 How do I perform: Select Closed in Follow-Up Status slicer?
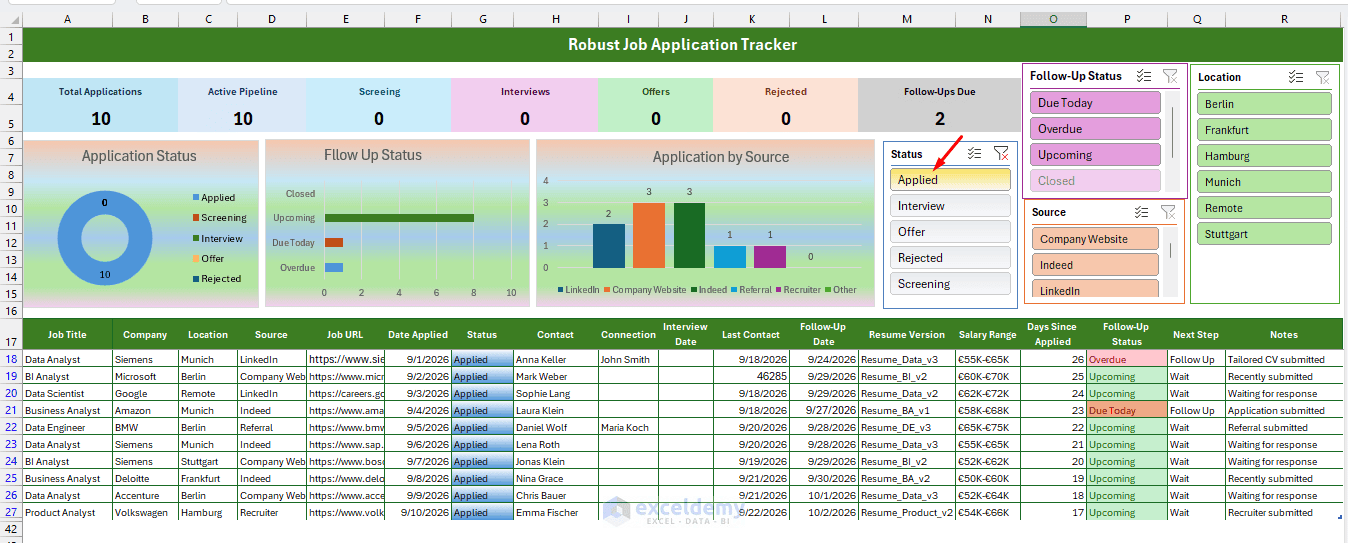tap(1095, 181)
